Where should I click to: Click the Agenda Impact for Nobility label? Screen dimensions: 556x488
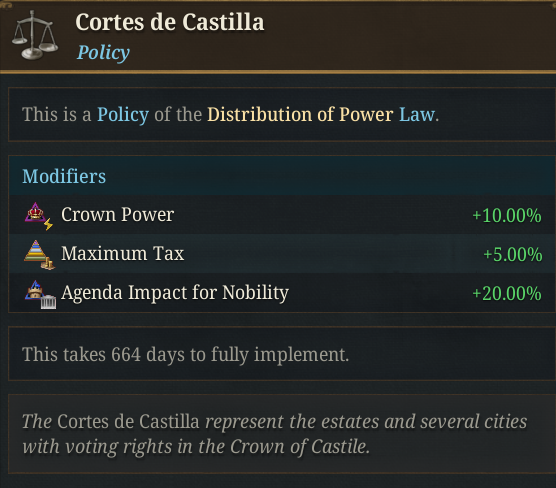175,293
